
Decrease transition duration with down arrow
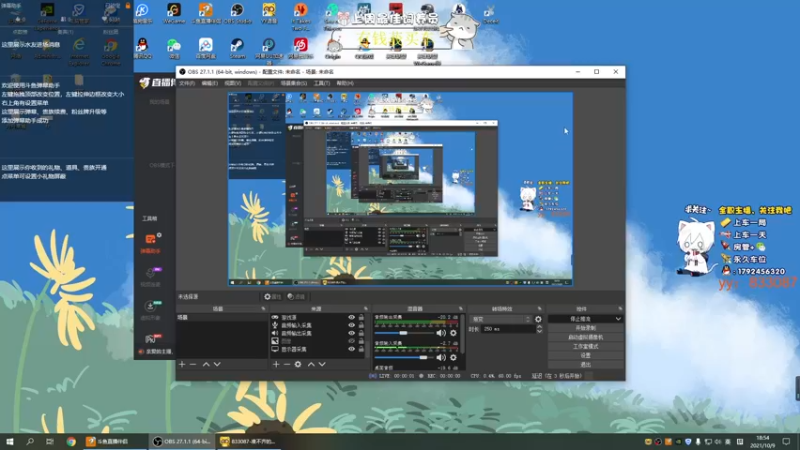point(539,332)
